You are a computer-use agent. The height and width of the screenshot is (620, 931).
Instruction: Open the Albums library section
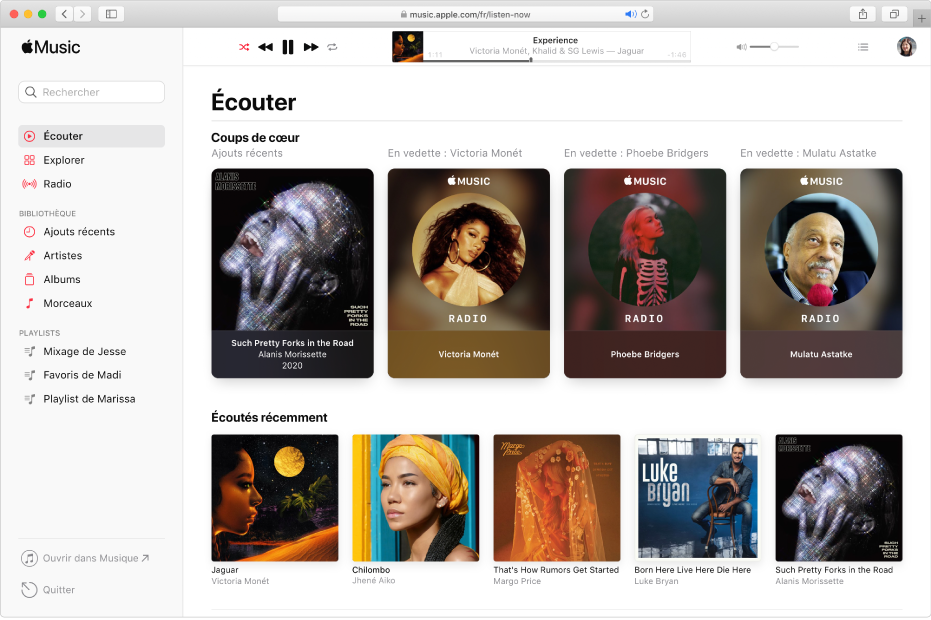click(61, 279)
